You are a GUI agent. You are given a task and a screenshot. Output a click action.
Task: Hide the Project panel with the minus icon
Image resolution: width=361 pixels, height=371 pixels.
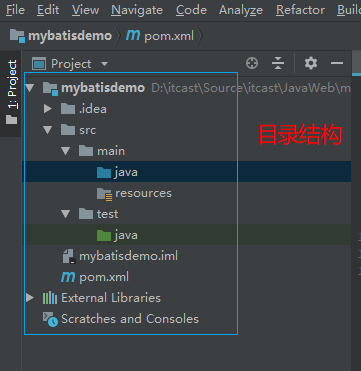[337, 63]
